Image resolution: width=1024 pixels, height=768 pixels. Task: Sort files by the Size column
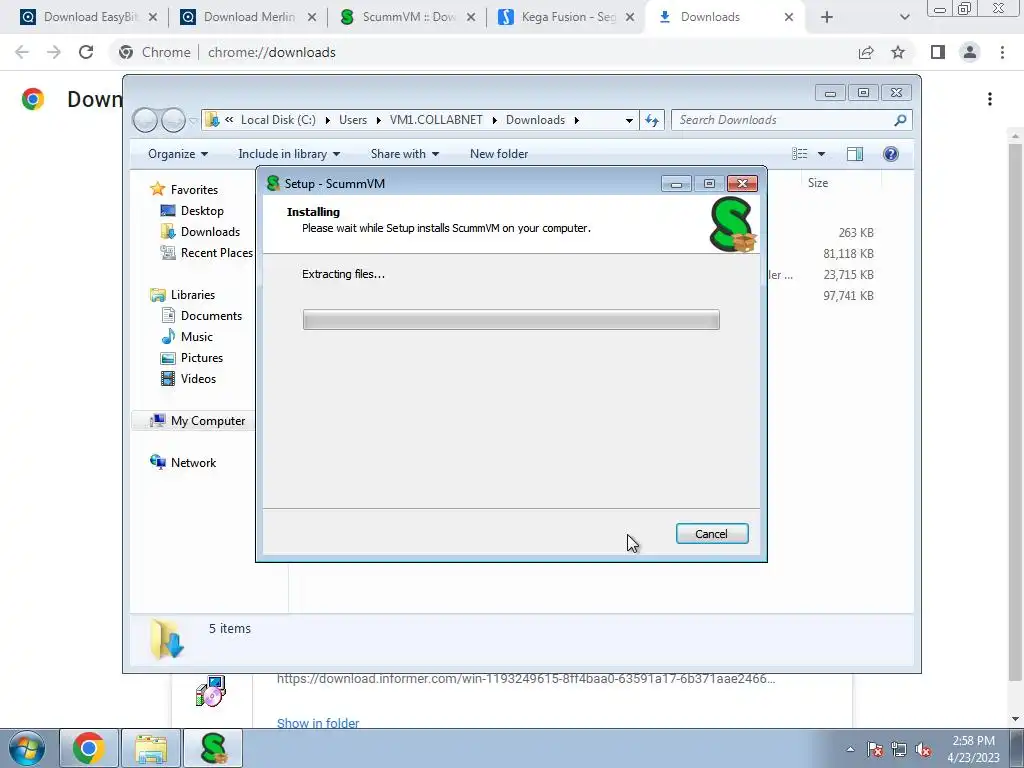(818, 183)
